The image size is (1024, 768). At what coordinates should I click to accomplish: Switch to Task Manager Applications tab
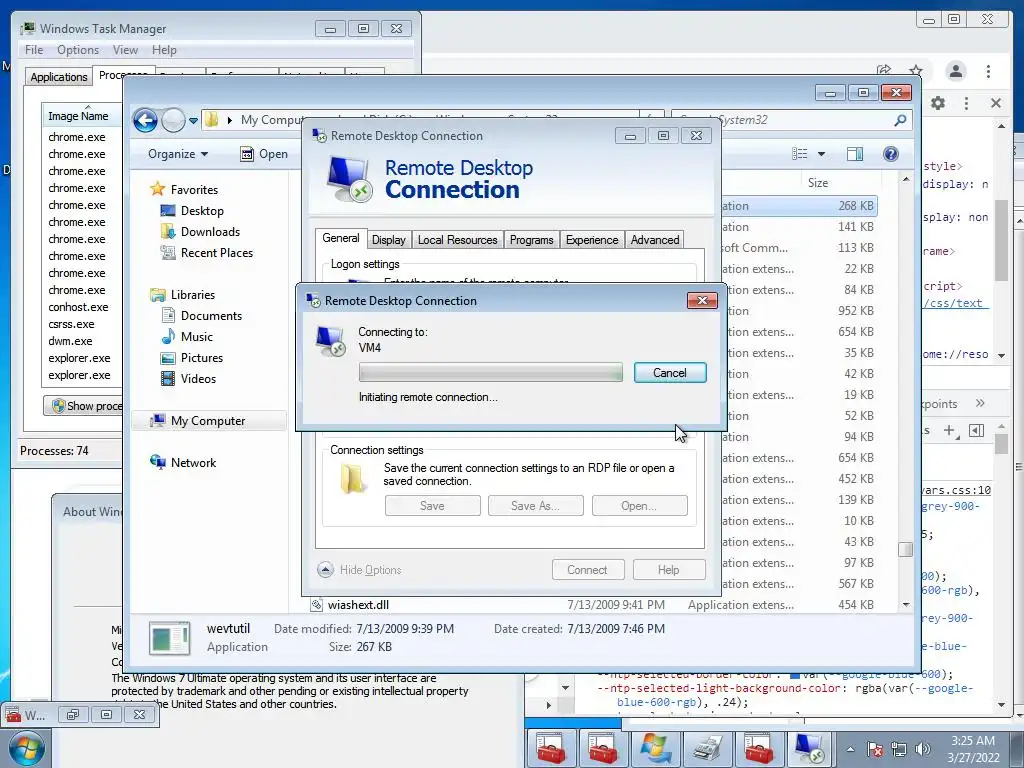59,76
